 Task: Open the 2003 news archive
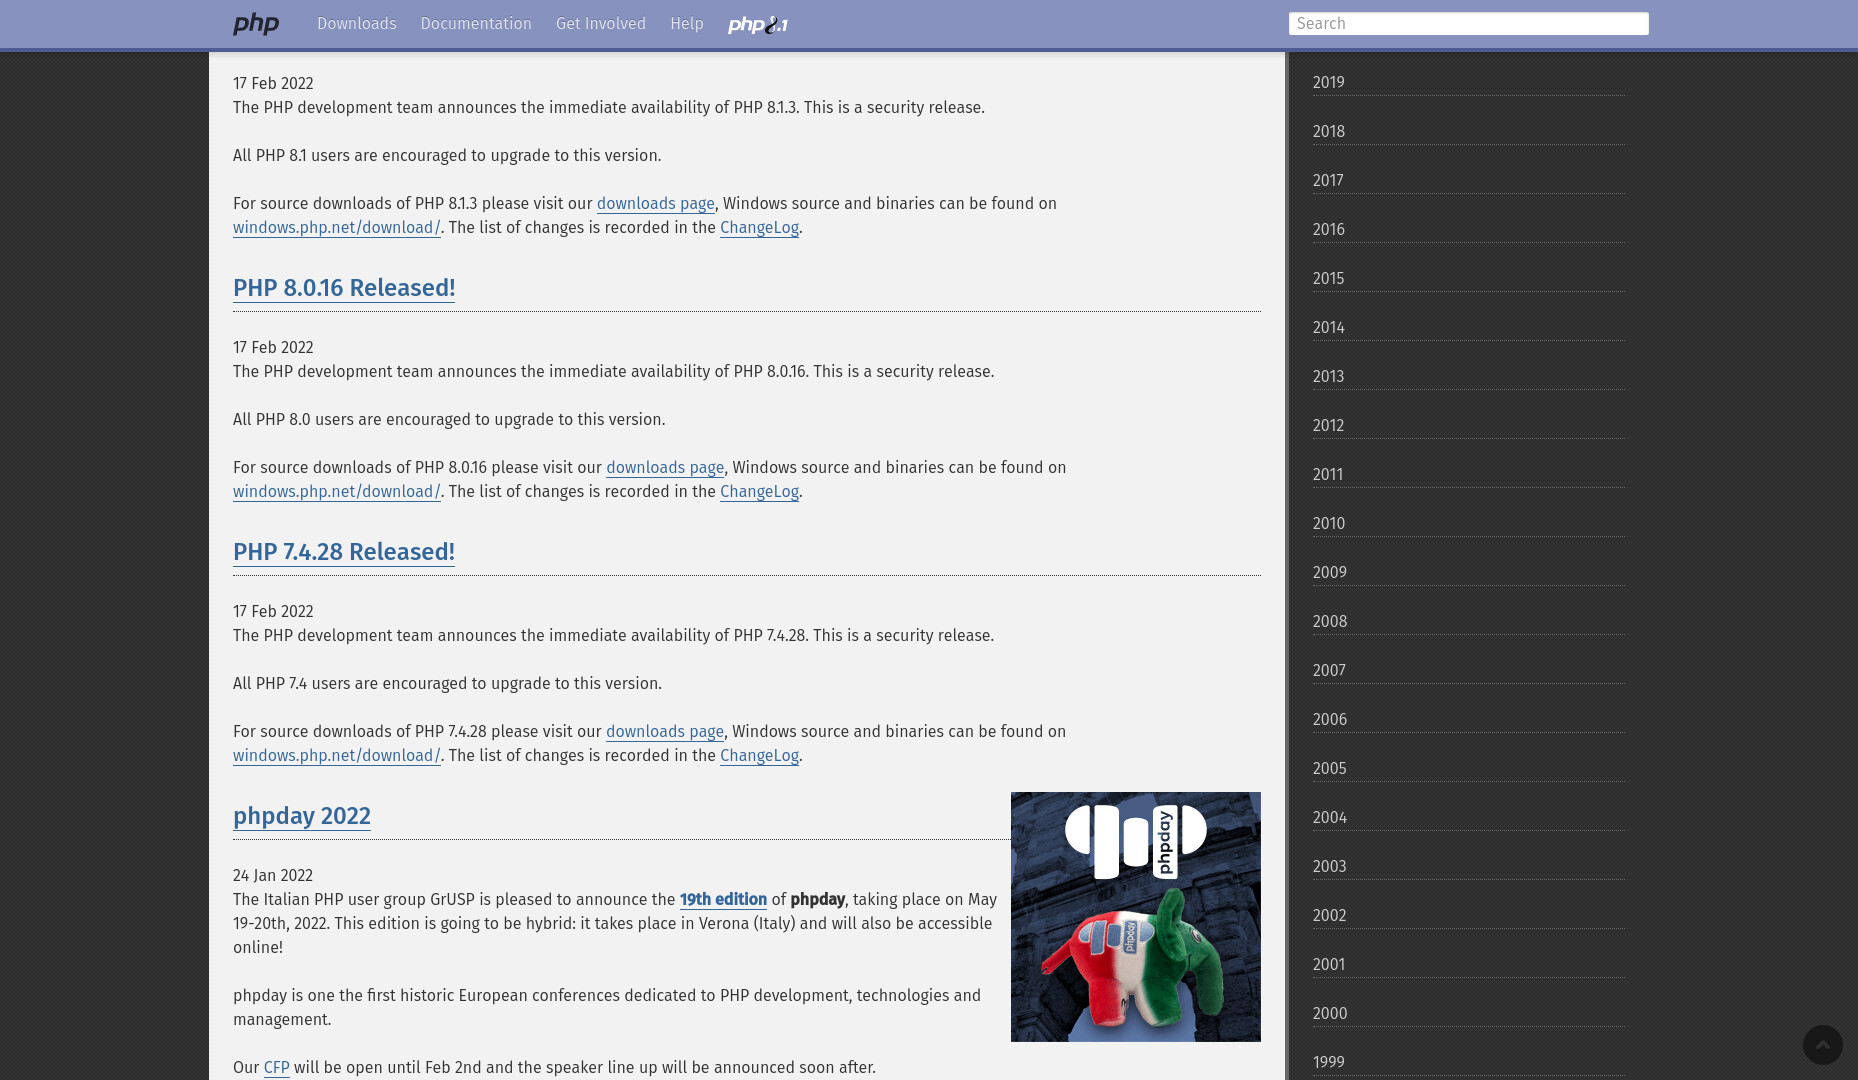click(x=1469, y=867)
